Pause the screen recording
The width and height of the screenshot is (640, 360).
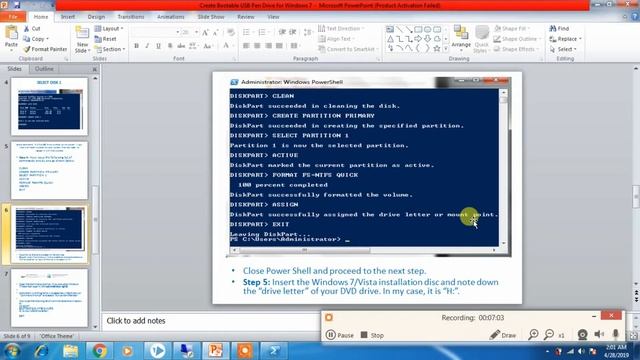point(340,335)
